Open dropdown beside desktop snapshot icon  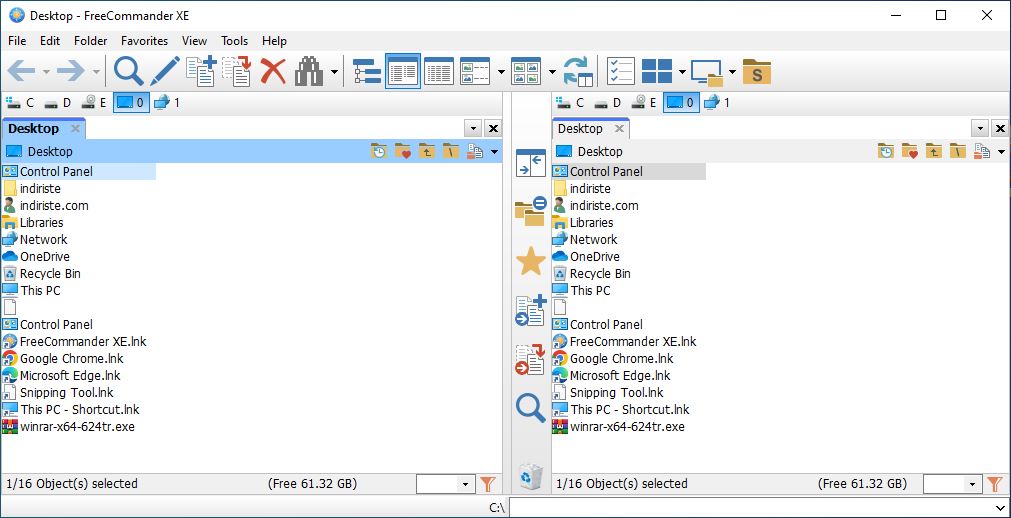coord(732,72)
